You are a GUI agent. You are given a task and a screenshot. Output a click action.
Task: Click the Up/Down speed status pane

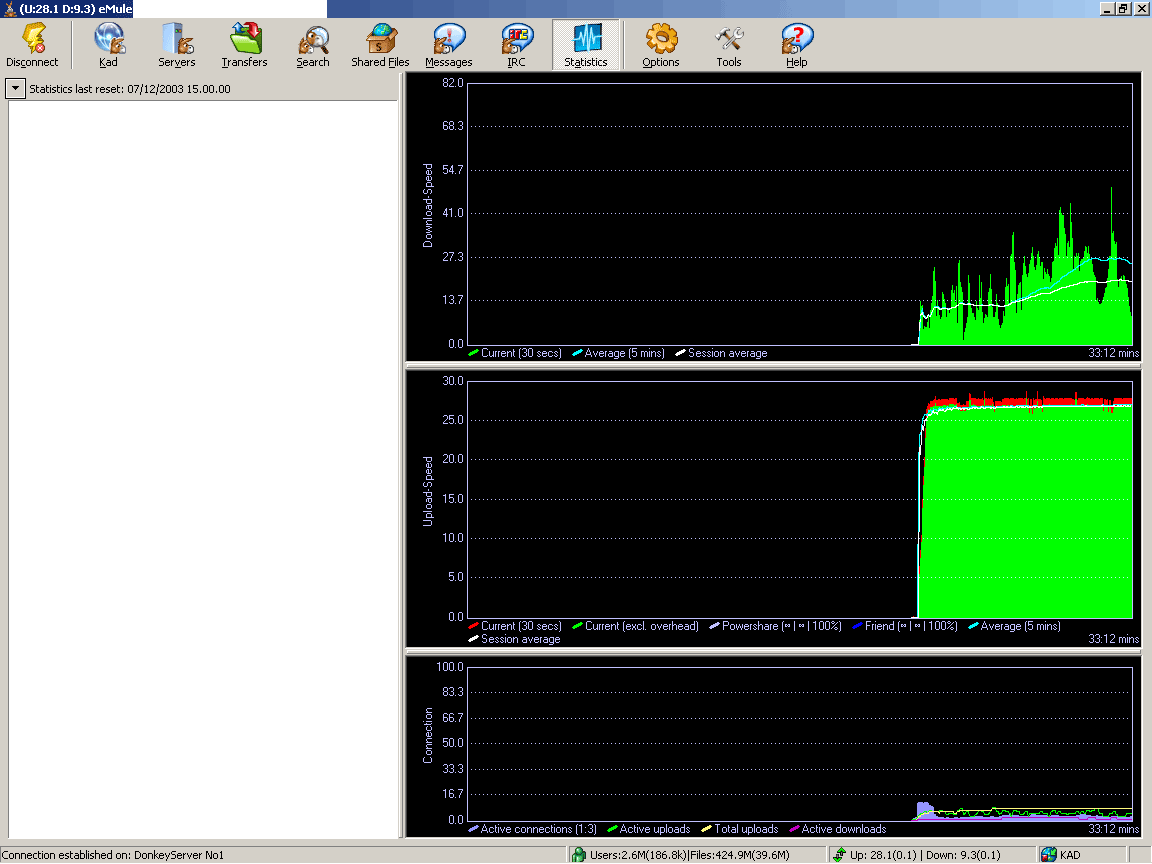(928, 855)
